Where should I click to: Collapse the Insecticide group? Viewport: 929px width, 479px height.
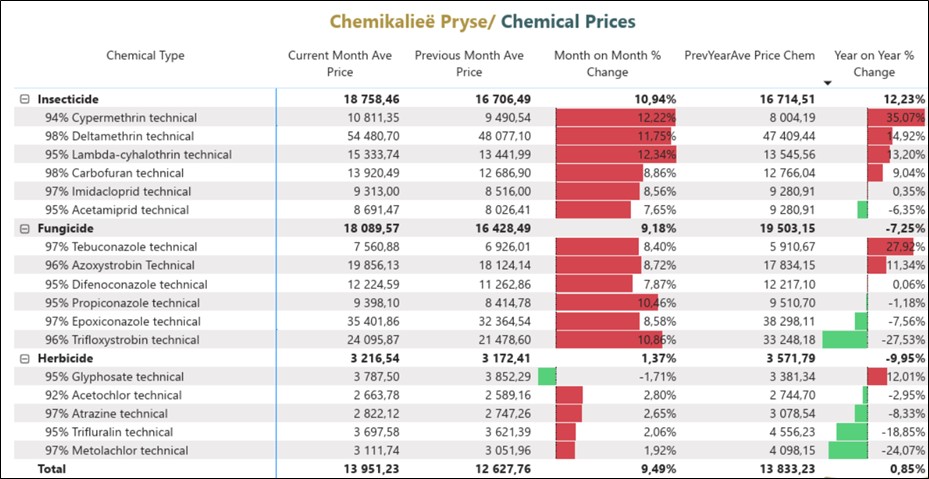coord(24,100)
